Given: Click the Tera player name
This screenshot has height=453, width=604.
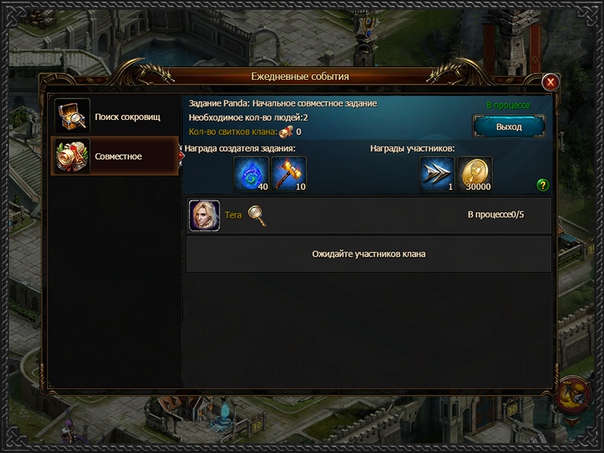Looking at the screenshot, I should 233,215.
